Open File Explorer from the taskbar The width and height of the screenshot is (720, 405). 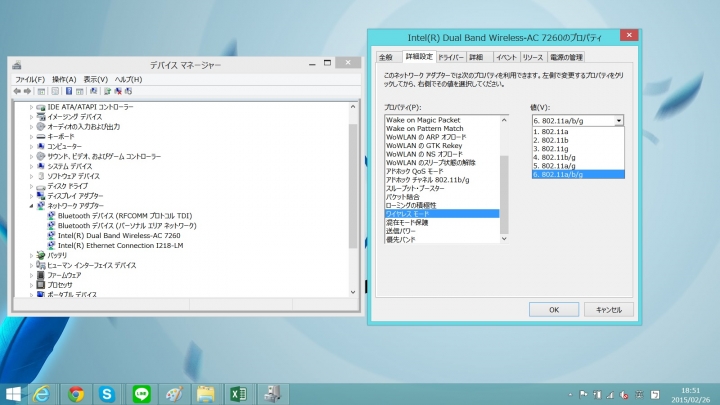click(206, 394)
